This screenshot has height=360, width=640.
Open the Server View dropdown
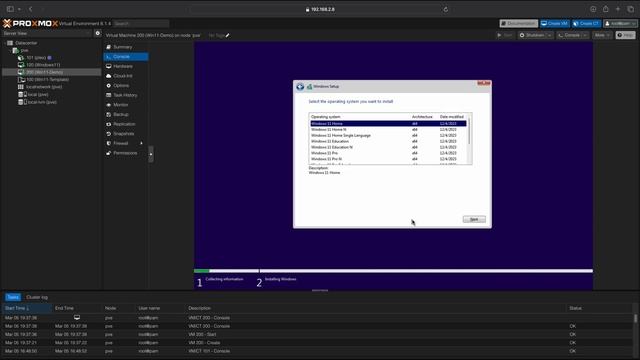[47, 33]
